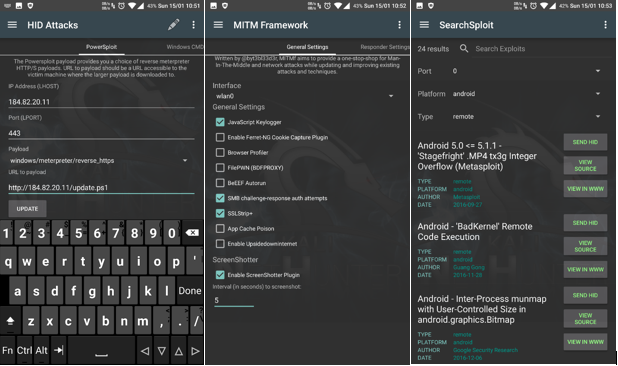Tap Wi-Fi status icon in HID Attacks status bar
618x366 pixels.
click(x=132, y=6)
